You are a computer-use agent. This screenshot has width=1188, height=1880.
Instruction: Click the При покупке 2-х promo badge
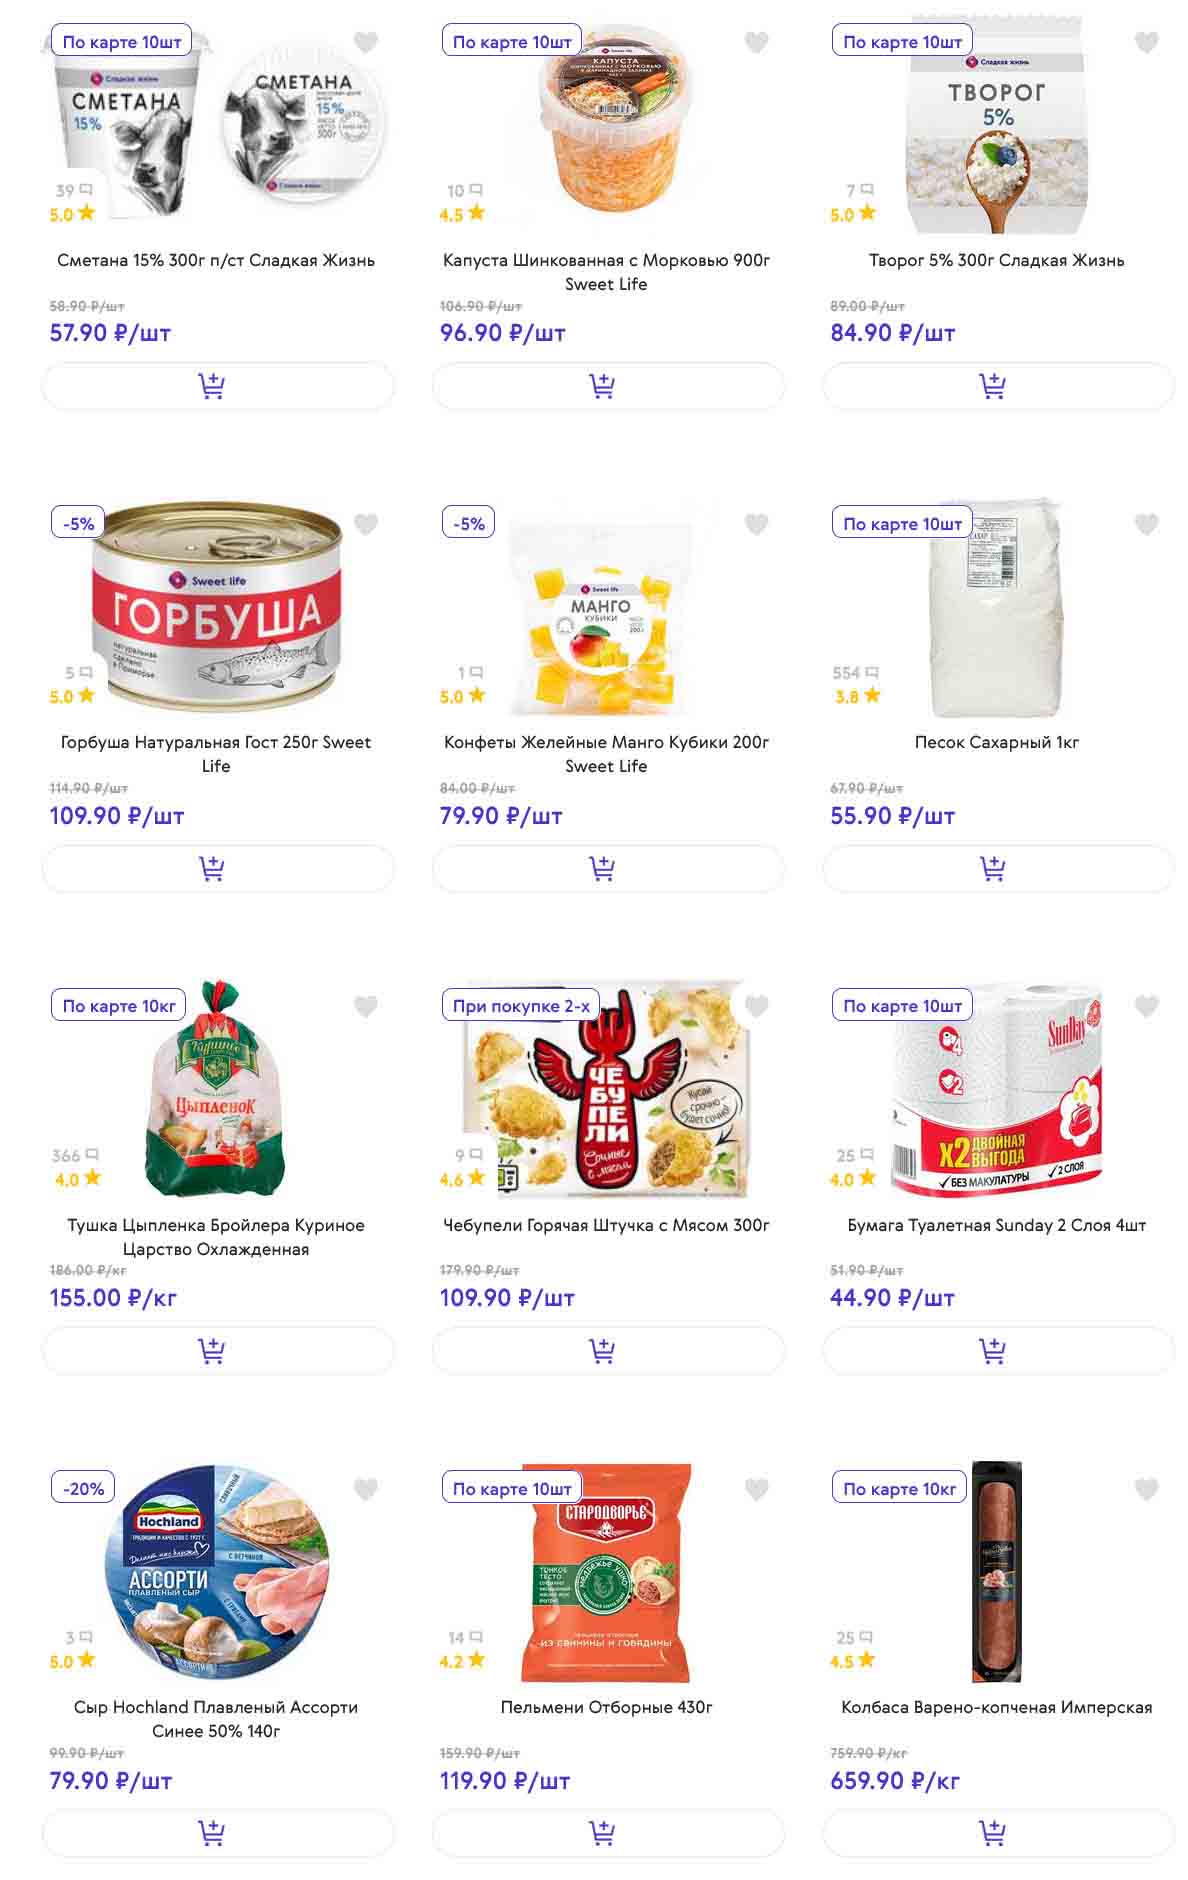coord(520,1006)
